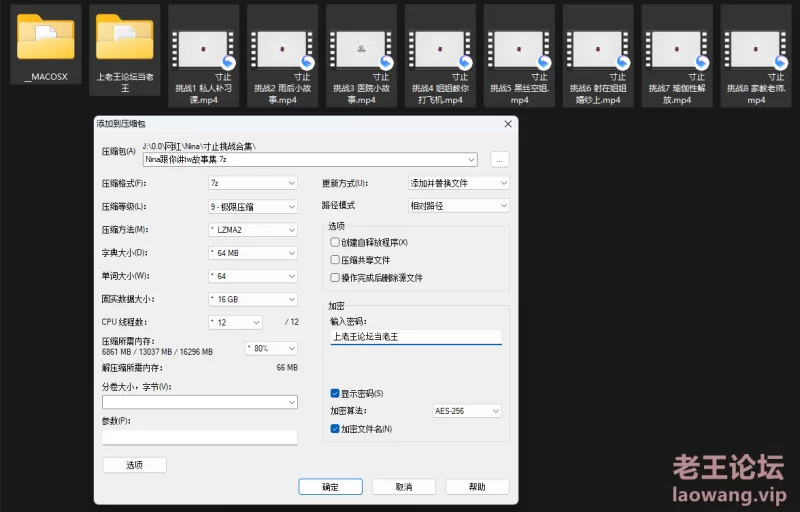Open the 路径模式 相对路径 dropdown

(459, 206)
